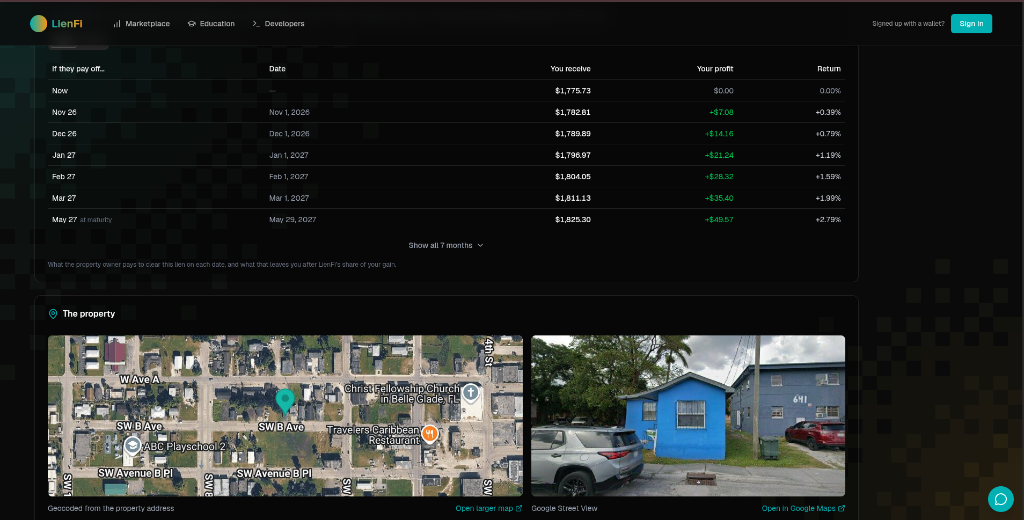Image resolution: width=1024 pixels, height=520 pixels.
Task: Select the 'Jan 27' row label
Action: tap(64, 155)
